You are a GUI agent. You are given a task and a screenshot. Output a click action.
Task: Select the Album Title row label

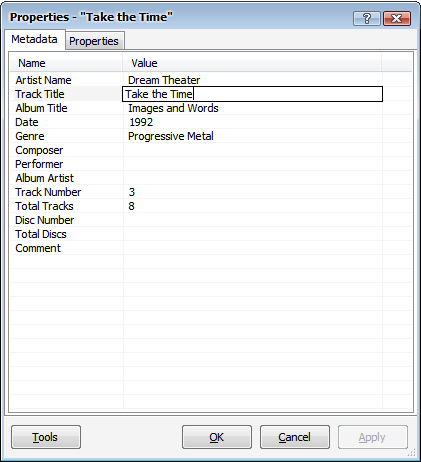[x=41, y=108]
